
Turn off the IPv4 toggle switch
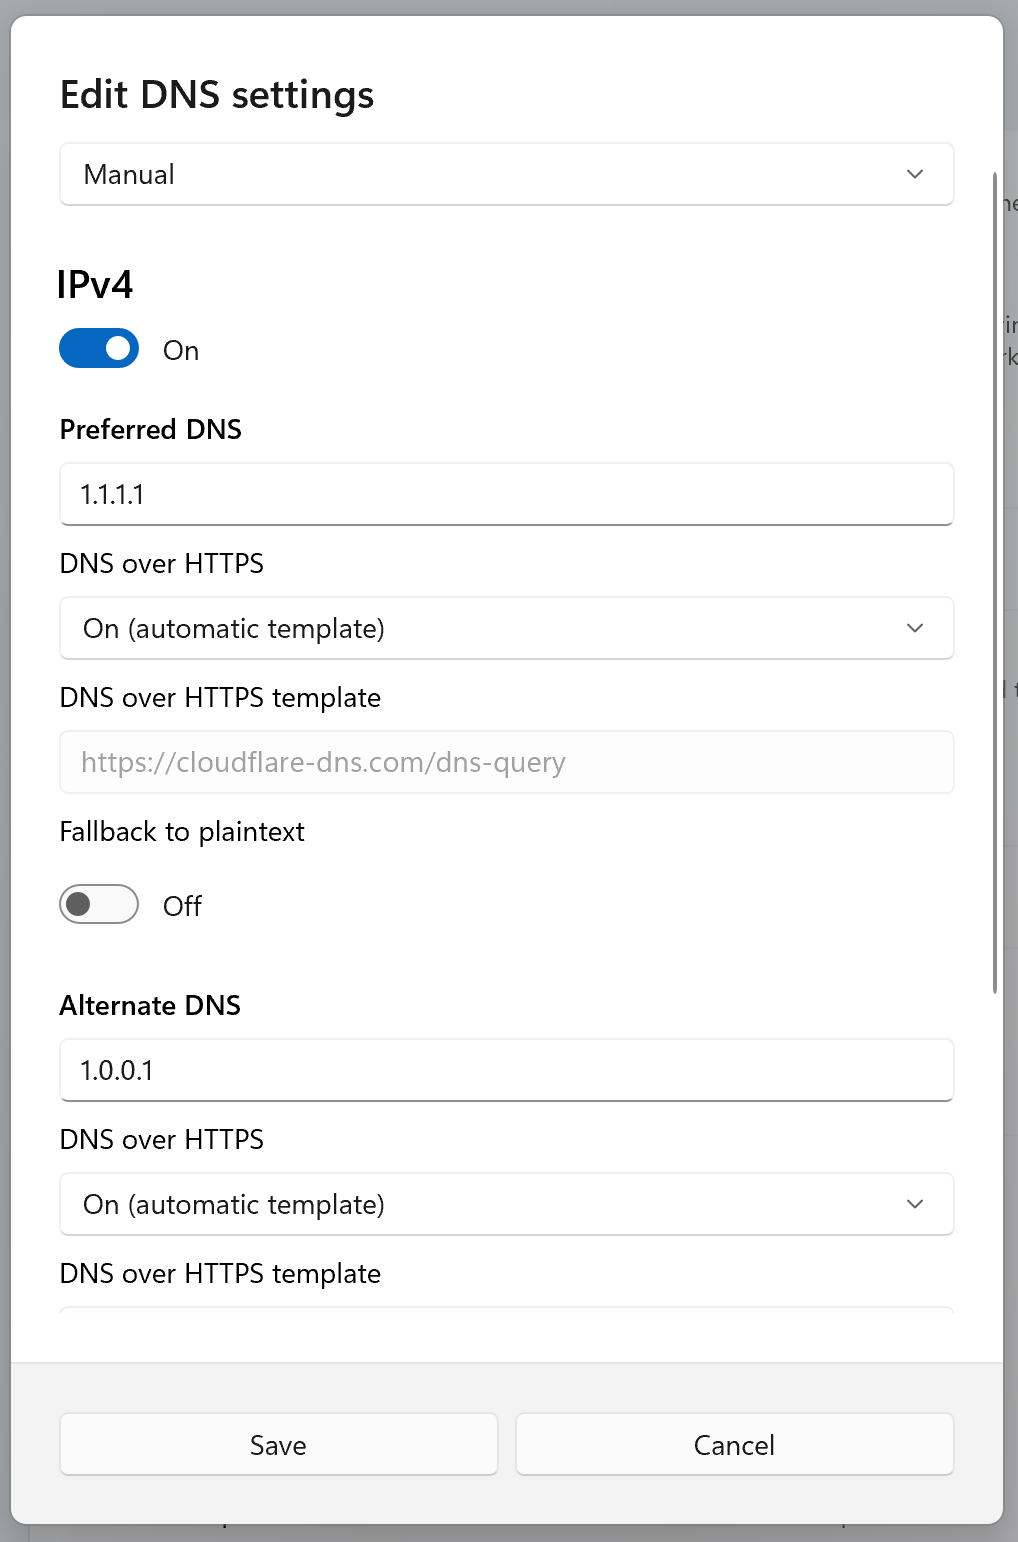click(99, 349)
